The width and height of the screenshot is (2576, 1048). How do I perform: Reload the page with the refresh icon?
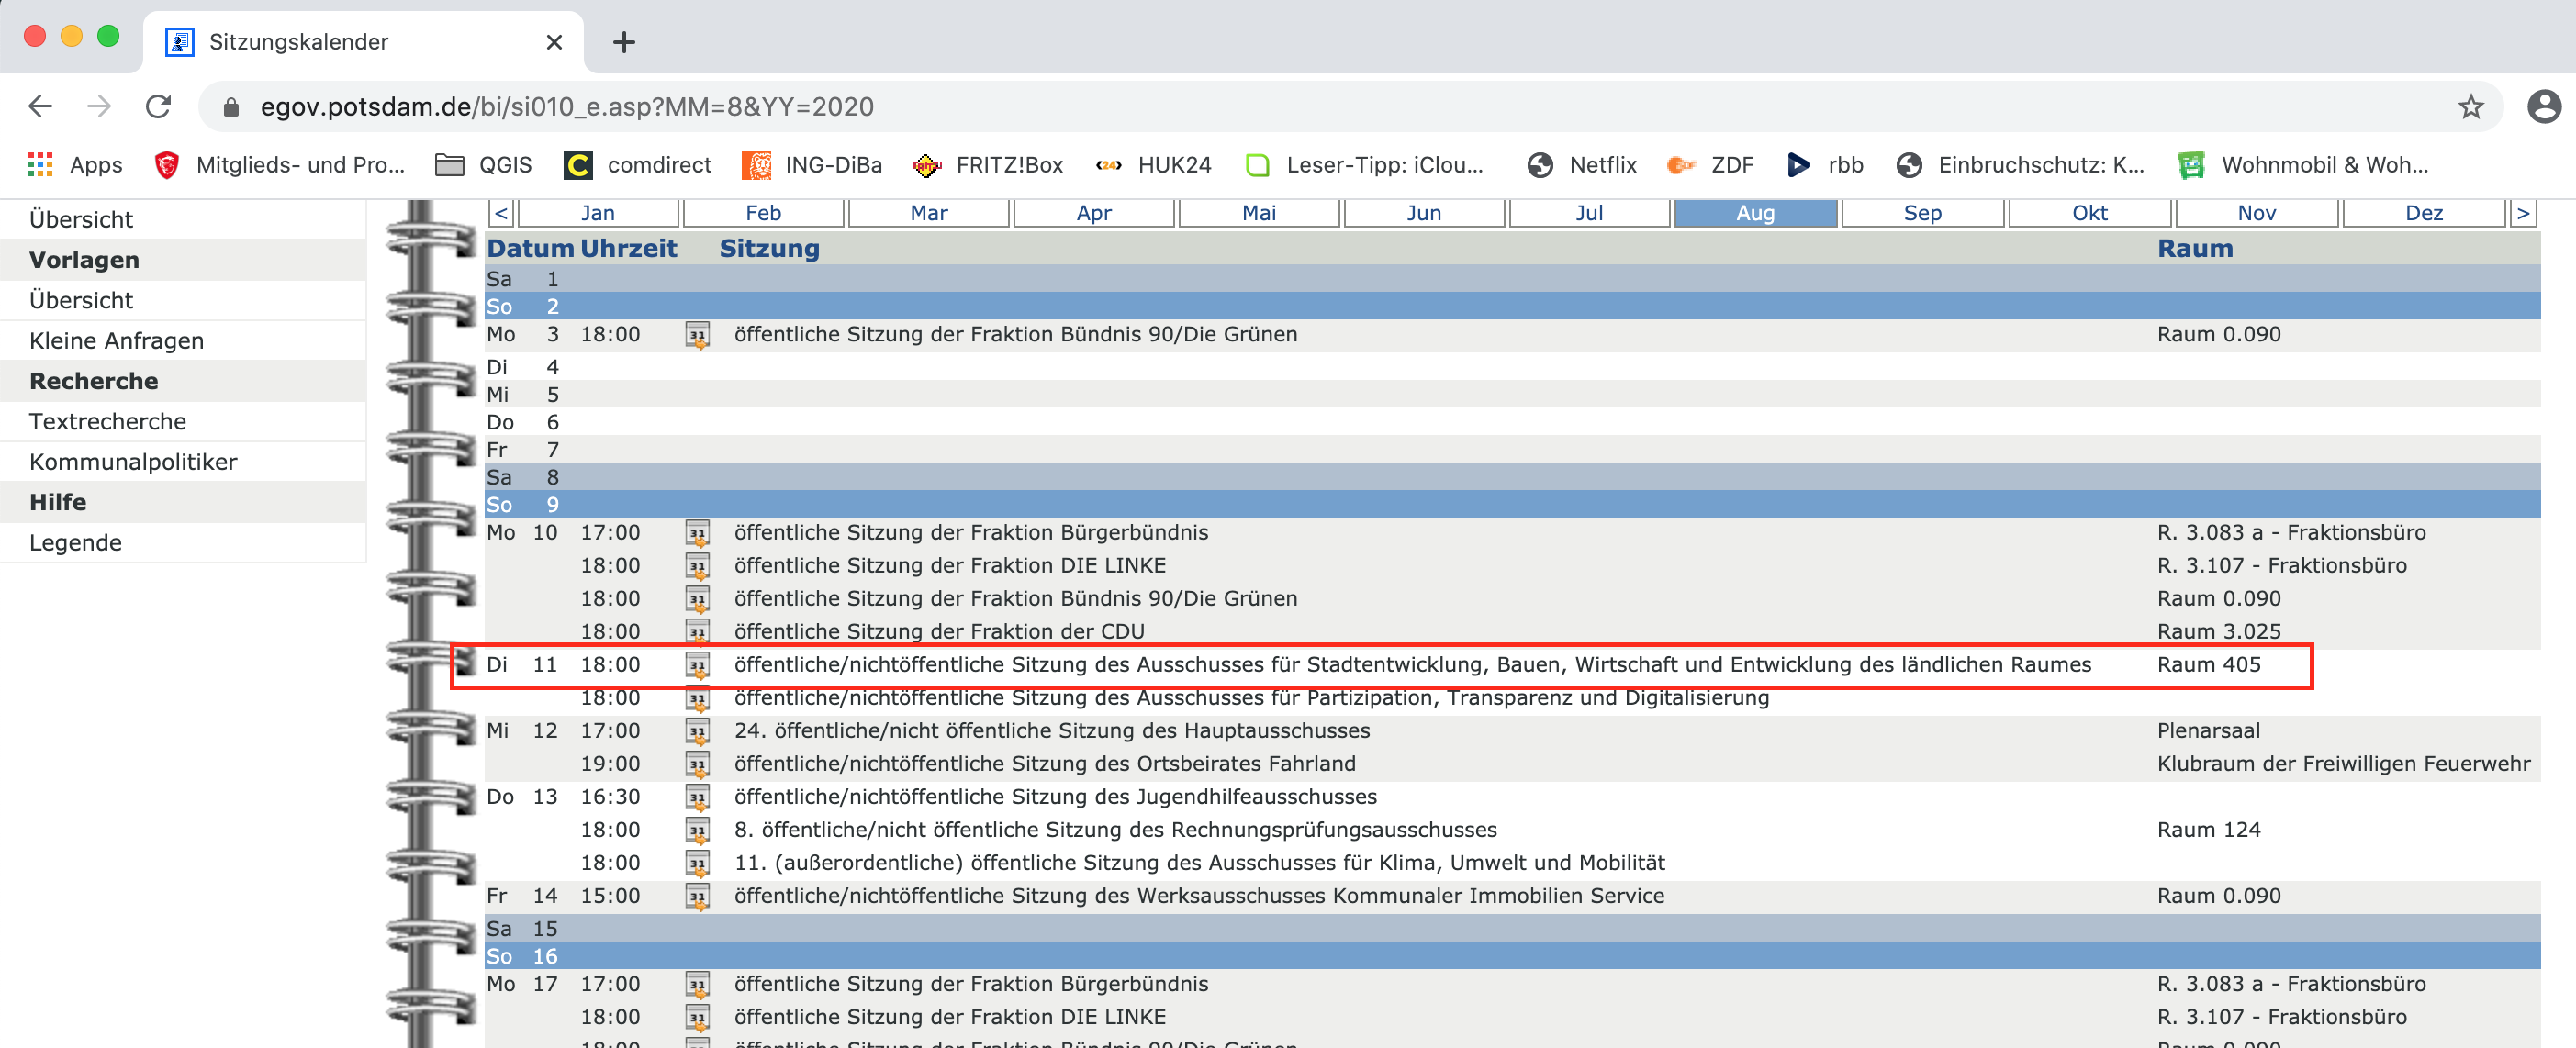point(159,107)
